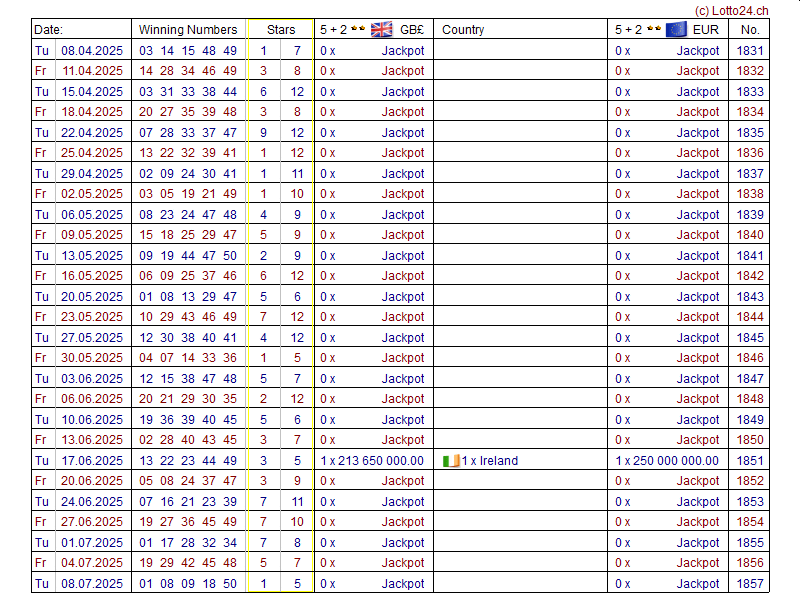
Task: Click the Winning Numbers column header
Action: pos(188,30)
